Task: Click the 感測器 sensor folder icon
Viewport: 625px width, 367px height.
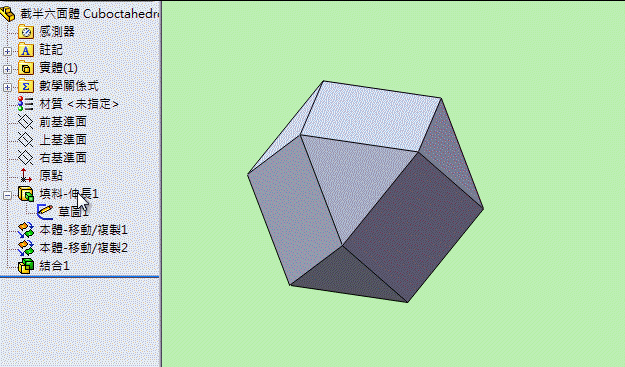Action: click(26, 32)
